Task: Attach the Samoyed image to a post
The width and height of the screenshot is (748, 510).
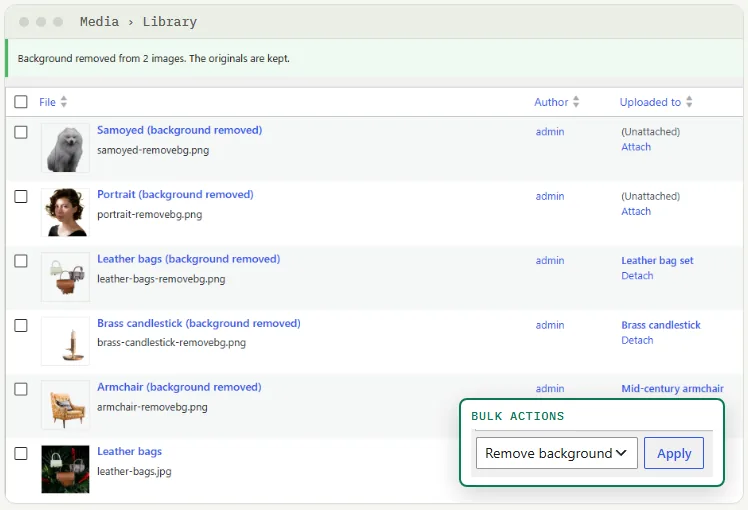Action: pyautogui.click(x=636, y=147)
